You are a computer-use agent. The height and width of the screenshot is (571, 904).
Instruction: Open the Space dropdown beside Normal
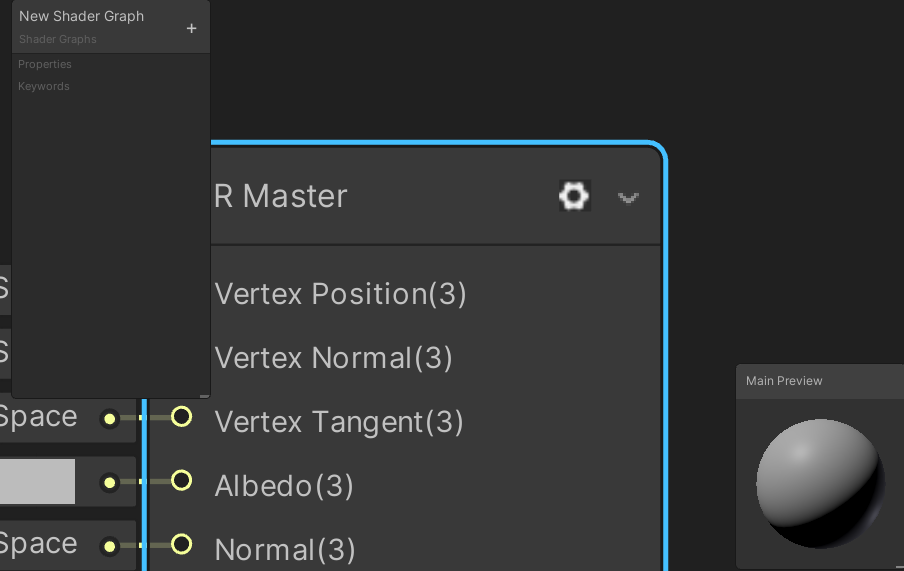click(x=38, y=545)
